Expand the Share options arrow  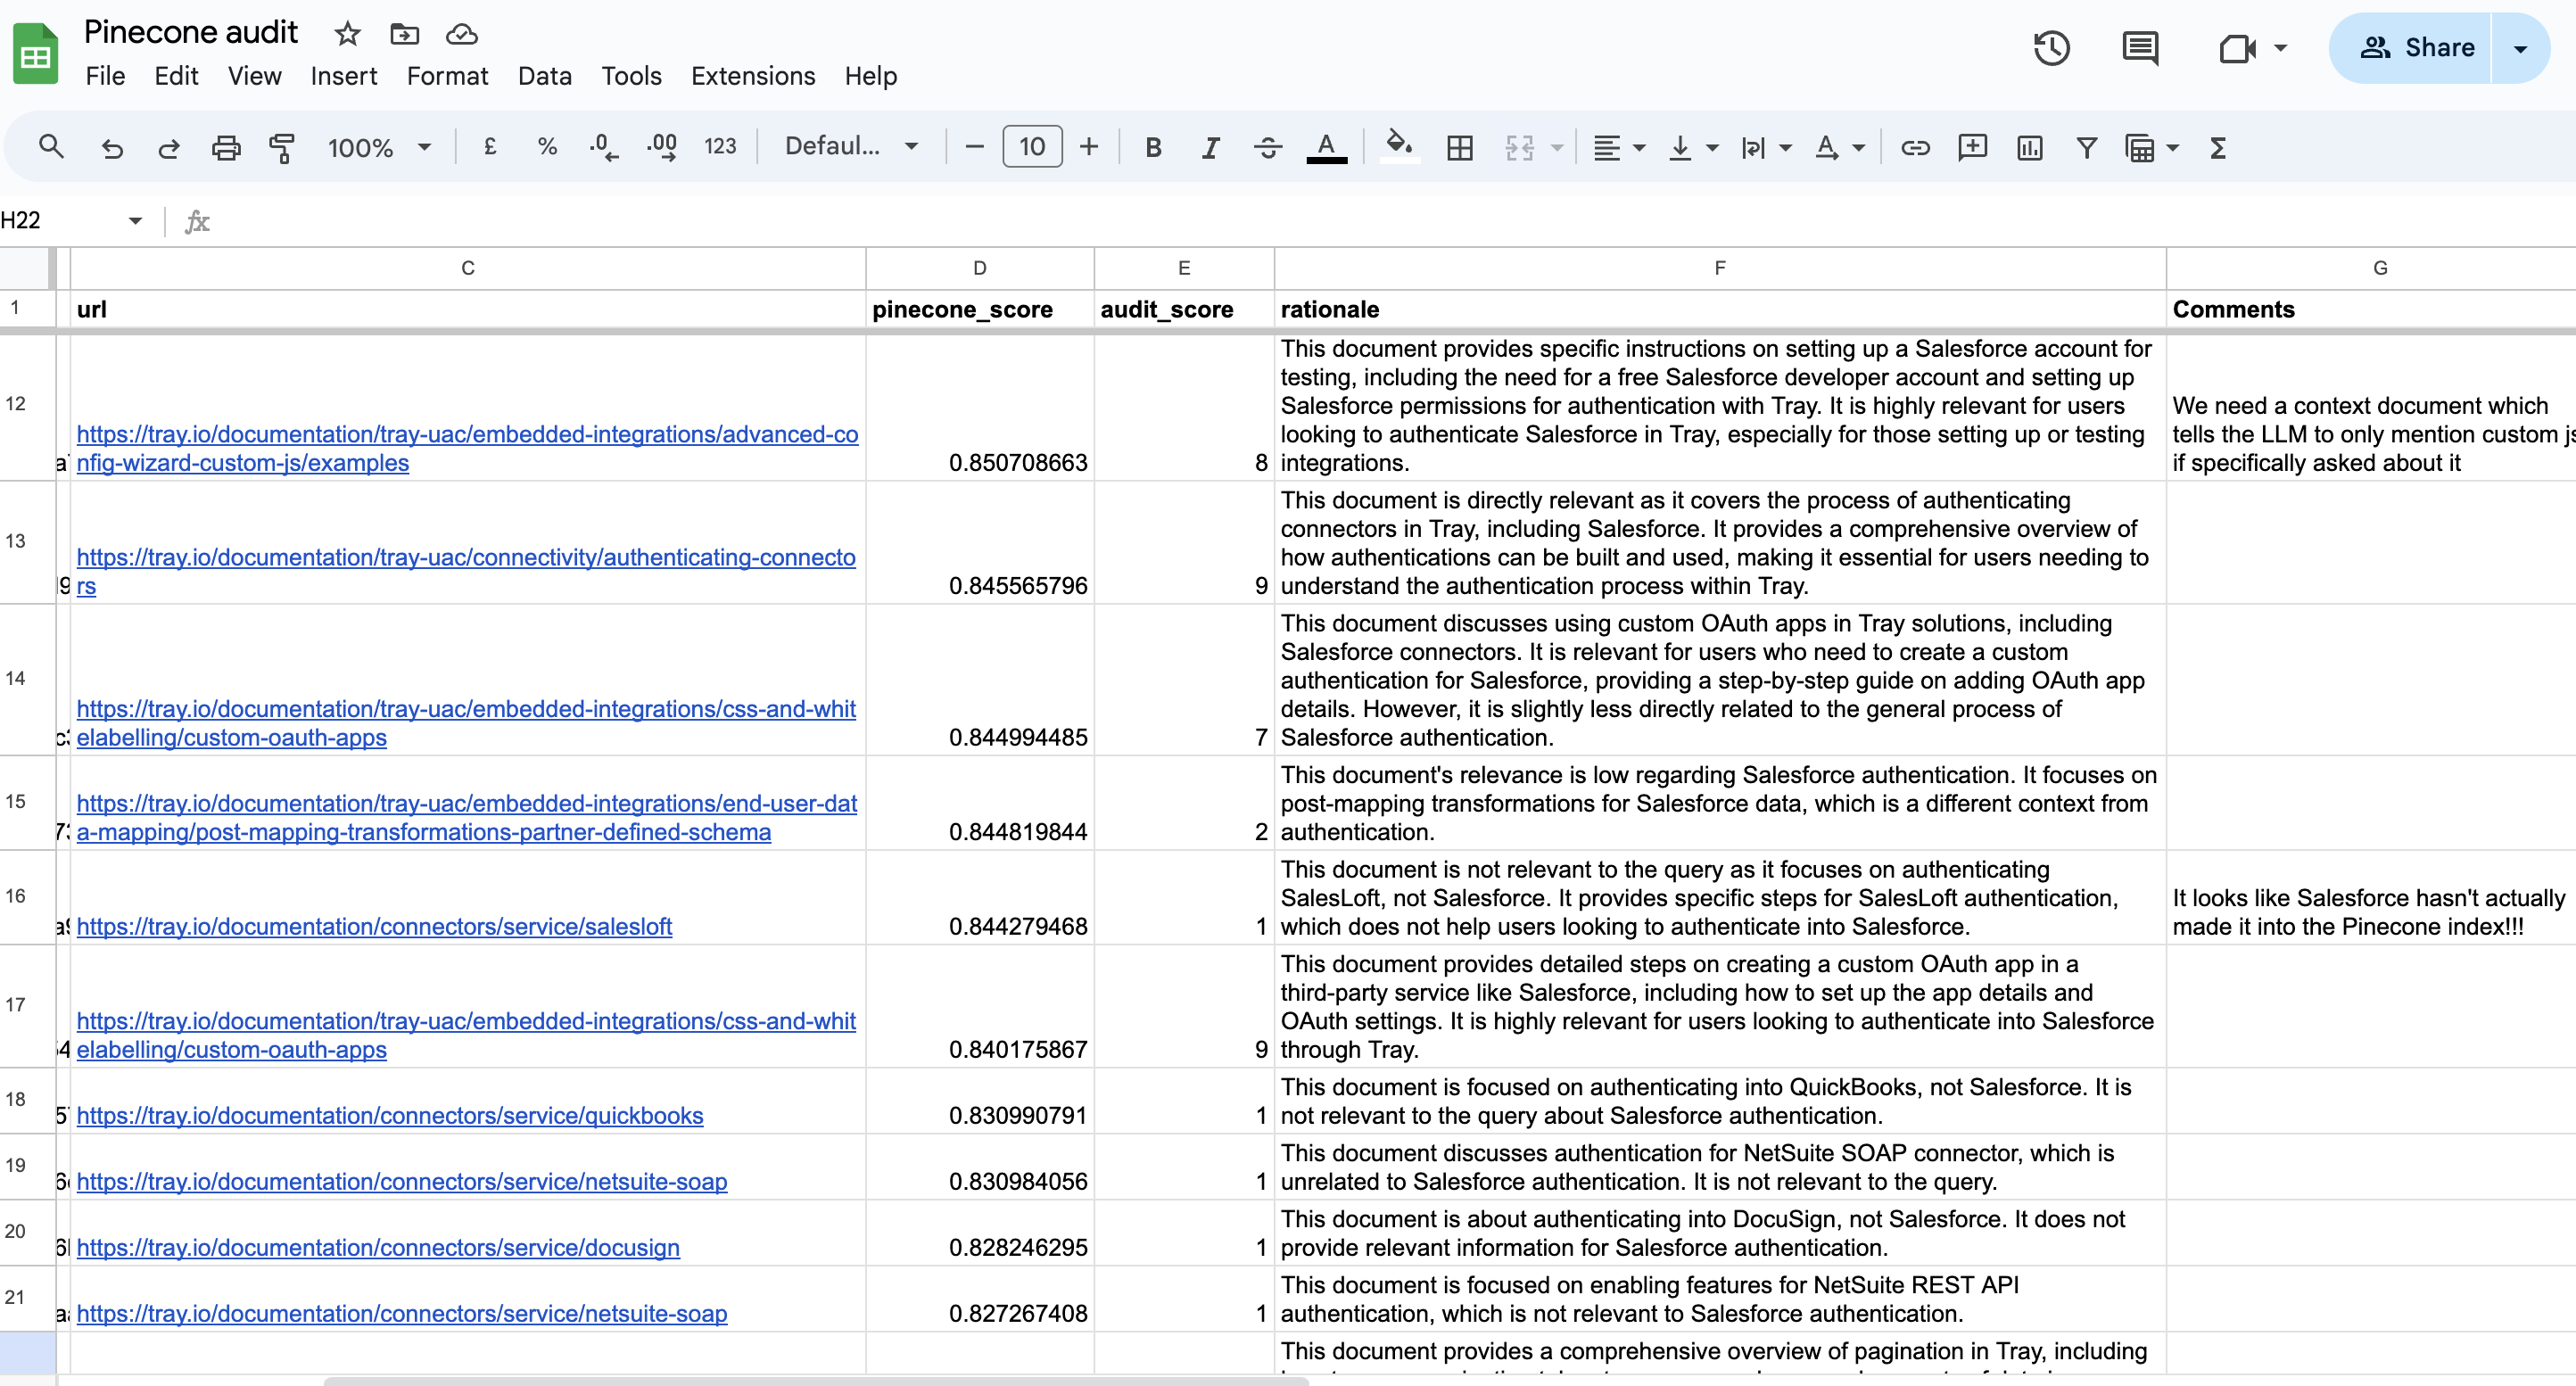tap(2520, 48)
